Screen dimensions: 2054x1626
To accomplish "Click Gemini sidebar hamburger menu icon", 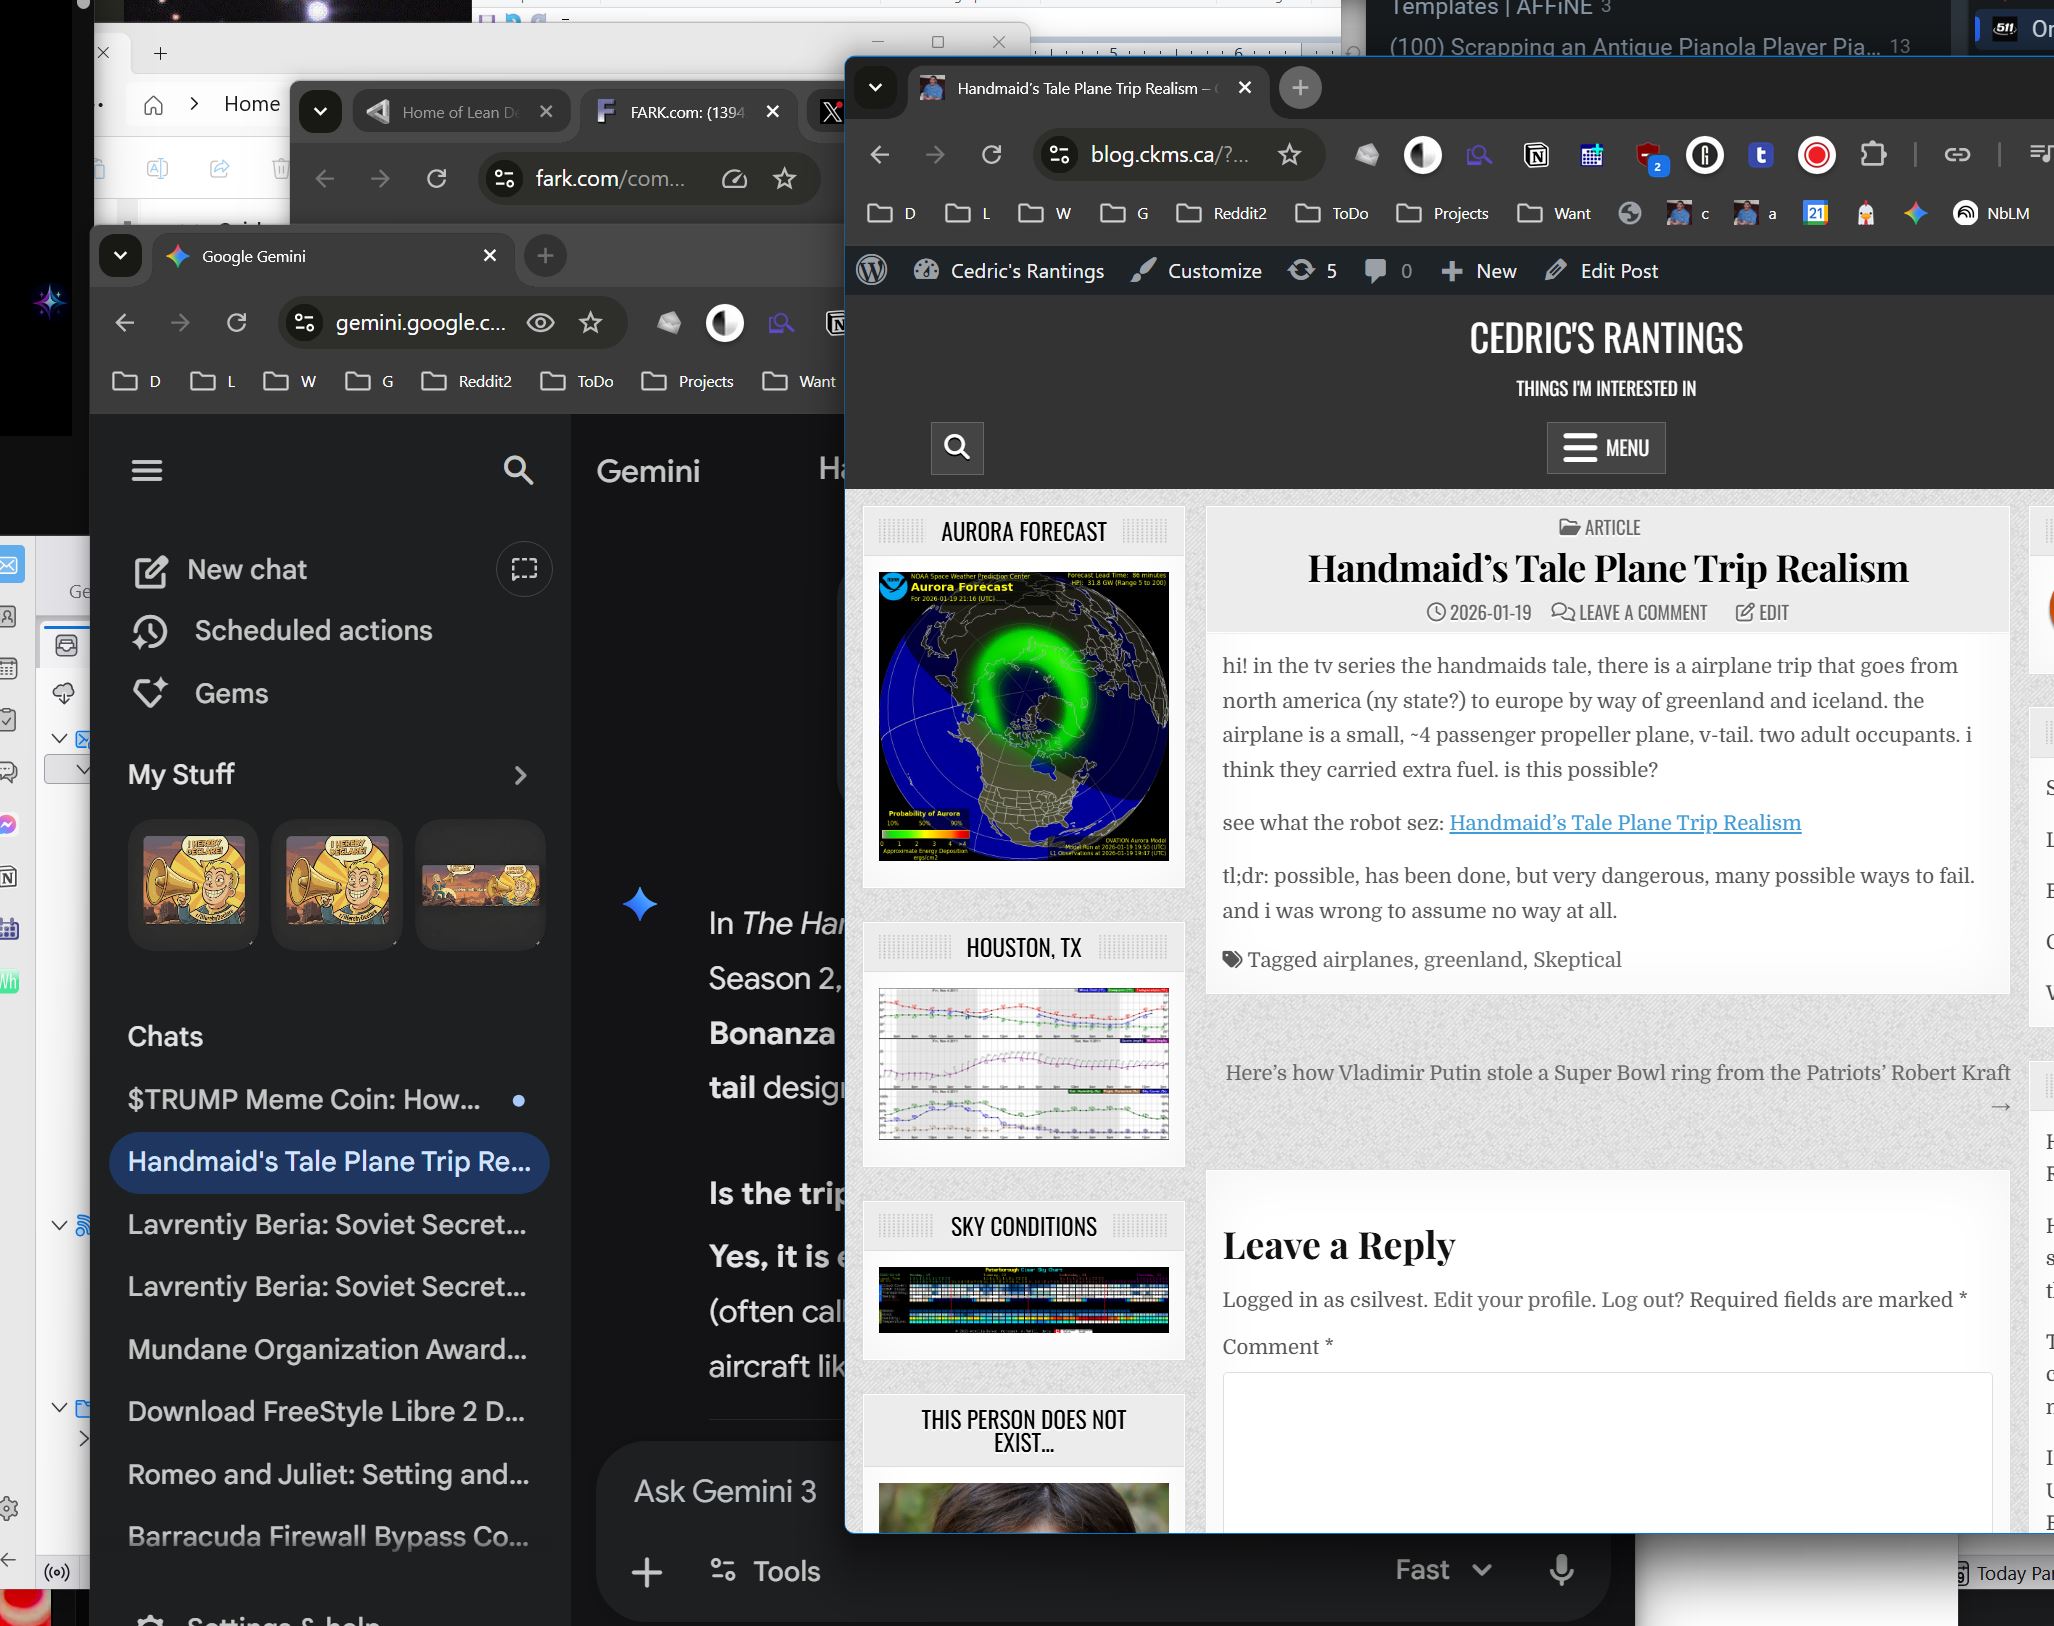I will (147, 470).
